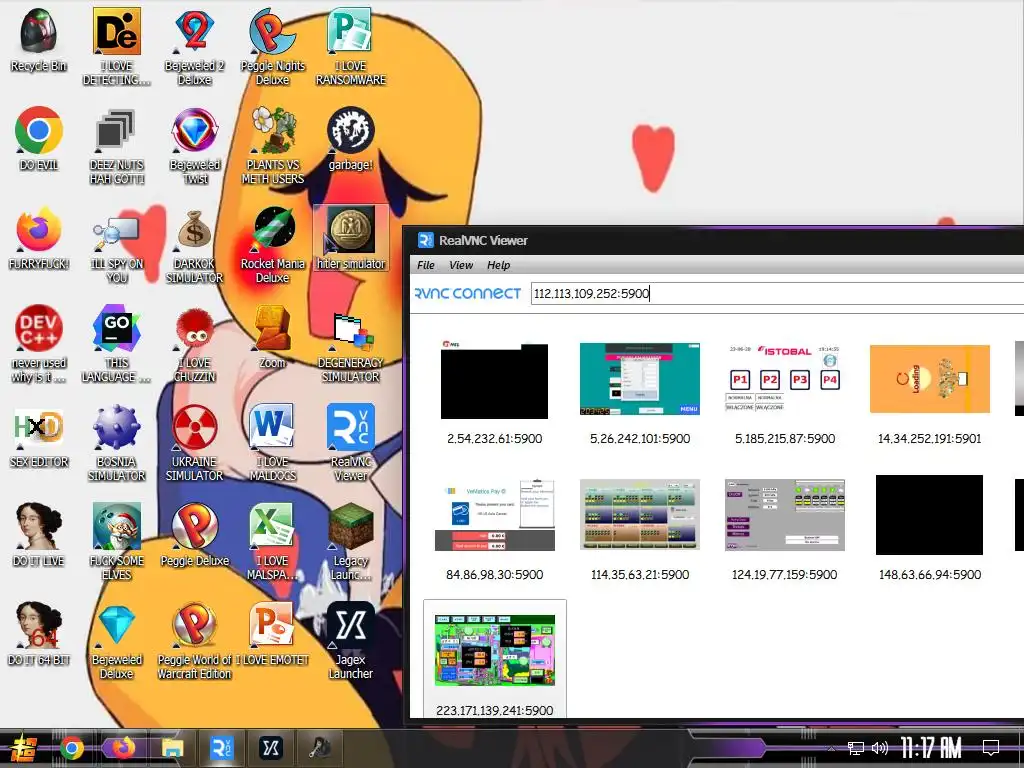Viewport: 1024px width, 768px height.
Task: Click the Start button on the taskbar
Action: point(24,748)
